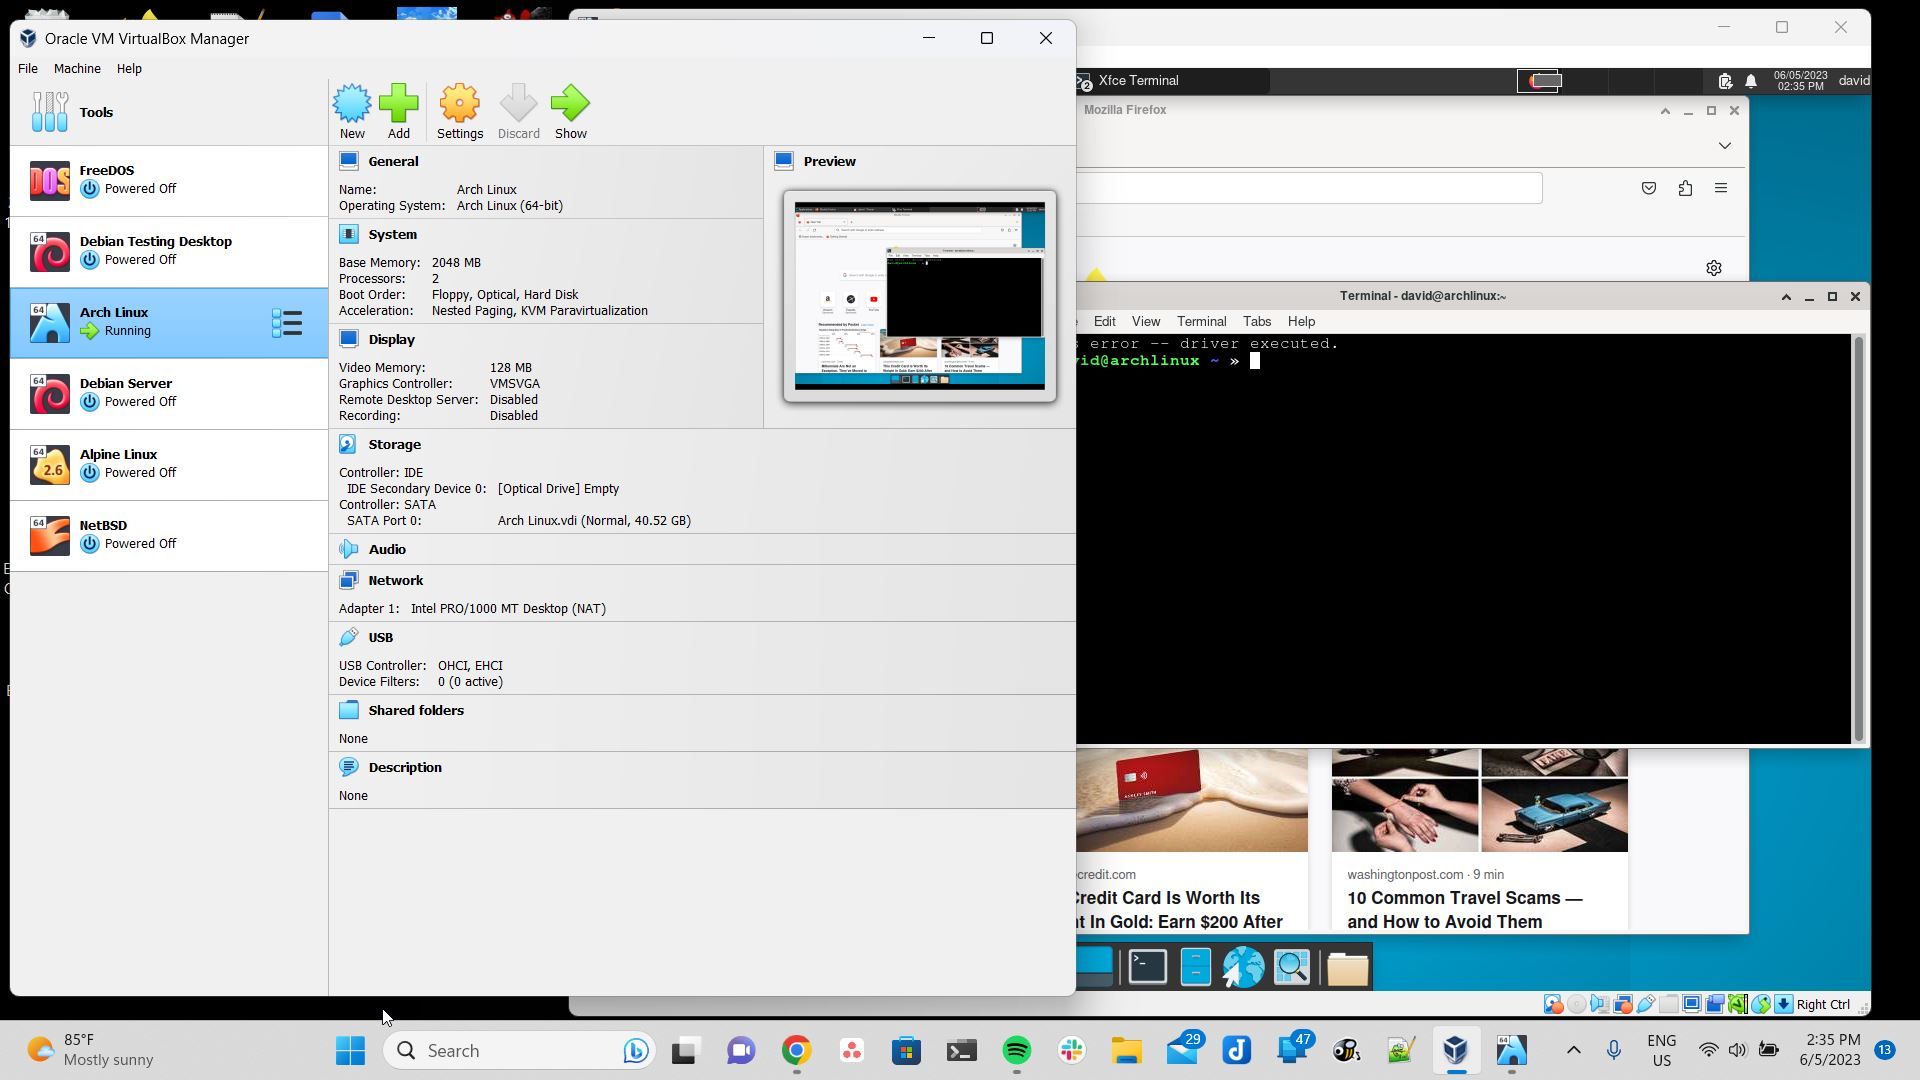The image size is (1920, 1080).
Task: Open the Firefox hamburger menu icon
Action: point(1721,188)
